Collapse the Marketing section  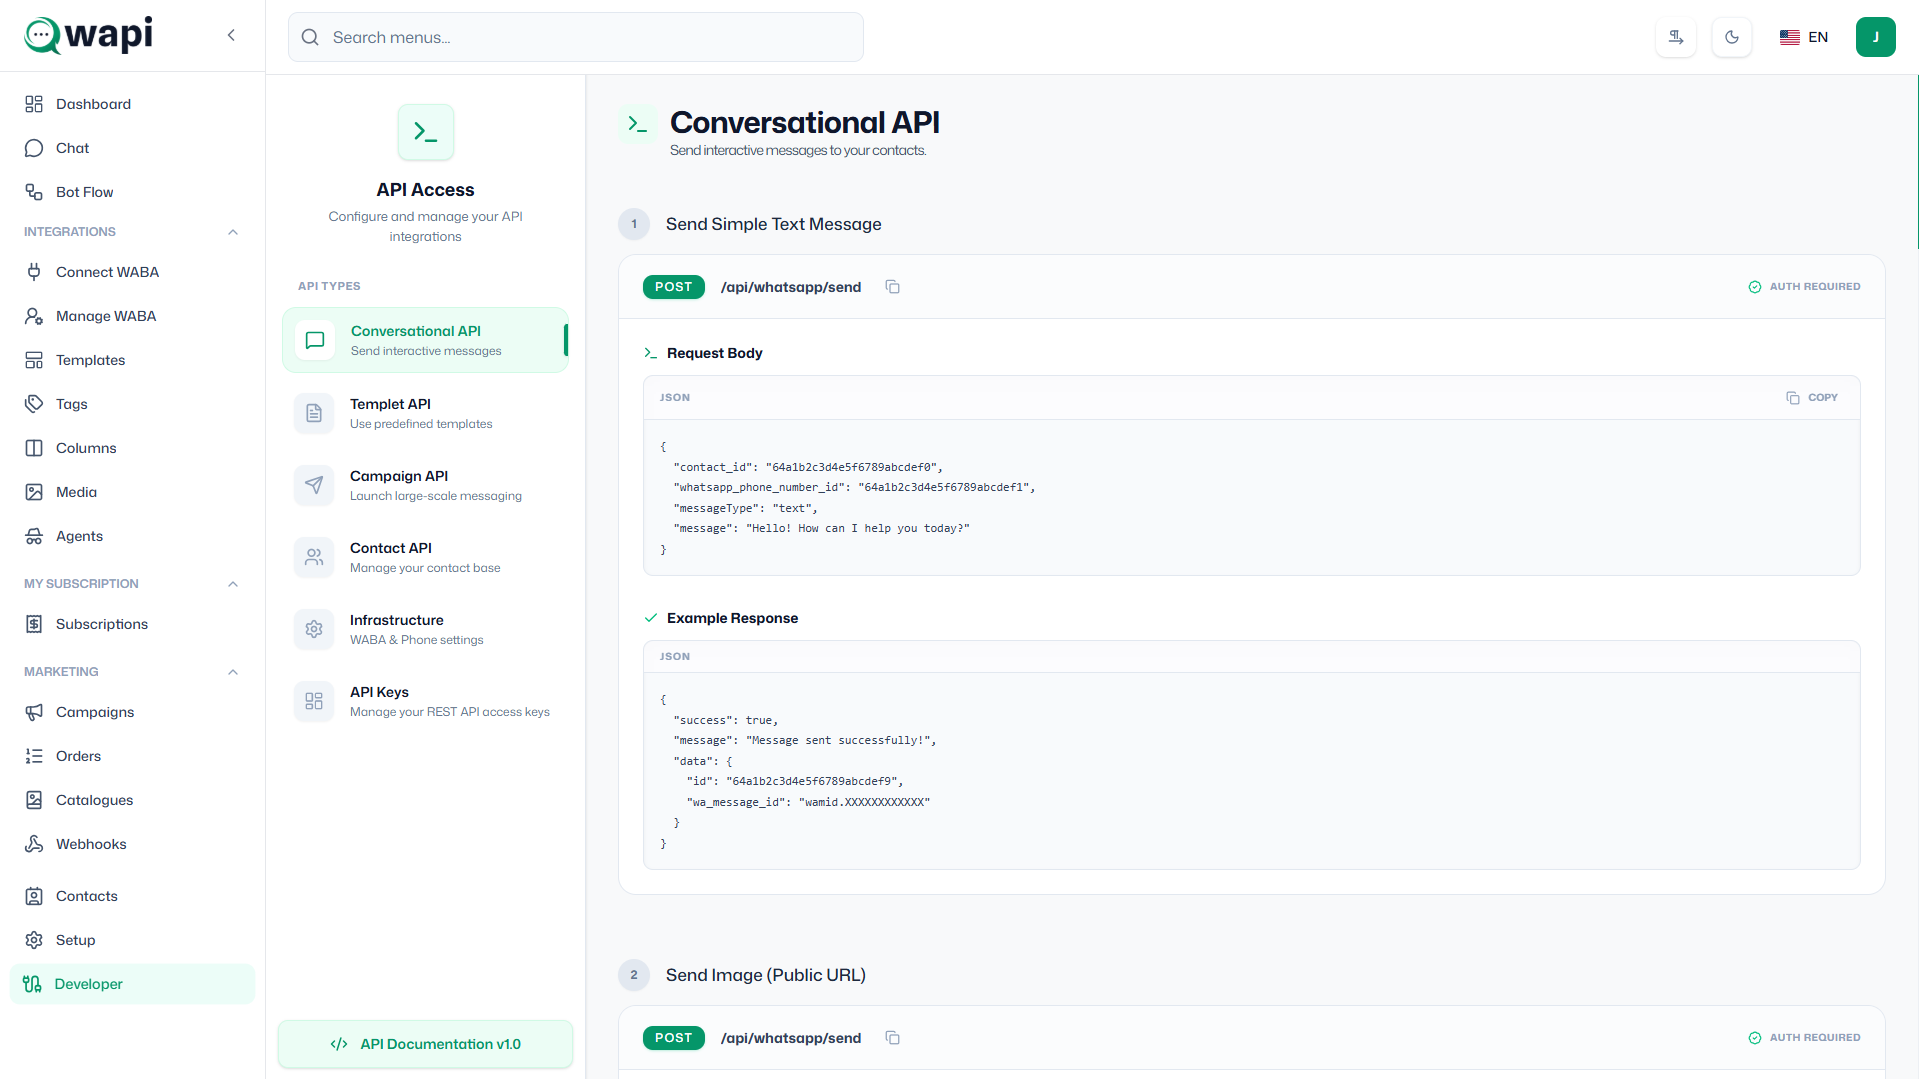(232, 672)
